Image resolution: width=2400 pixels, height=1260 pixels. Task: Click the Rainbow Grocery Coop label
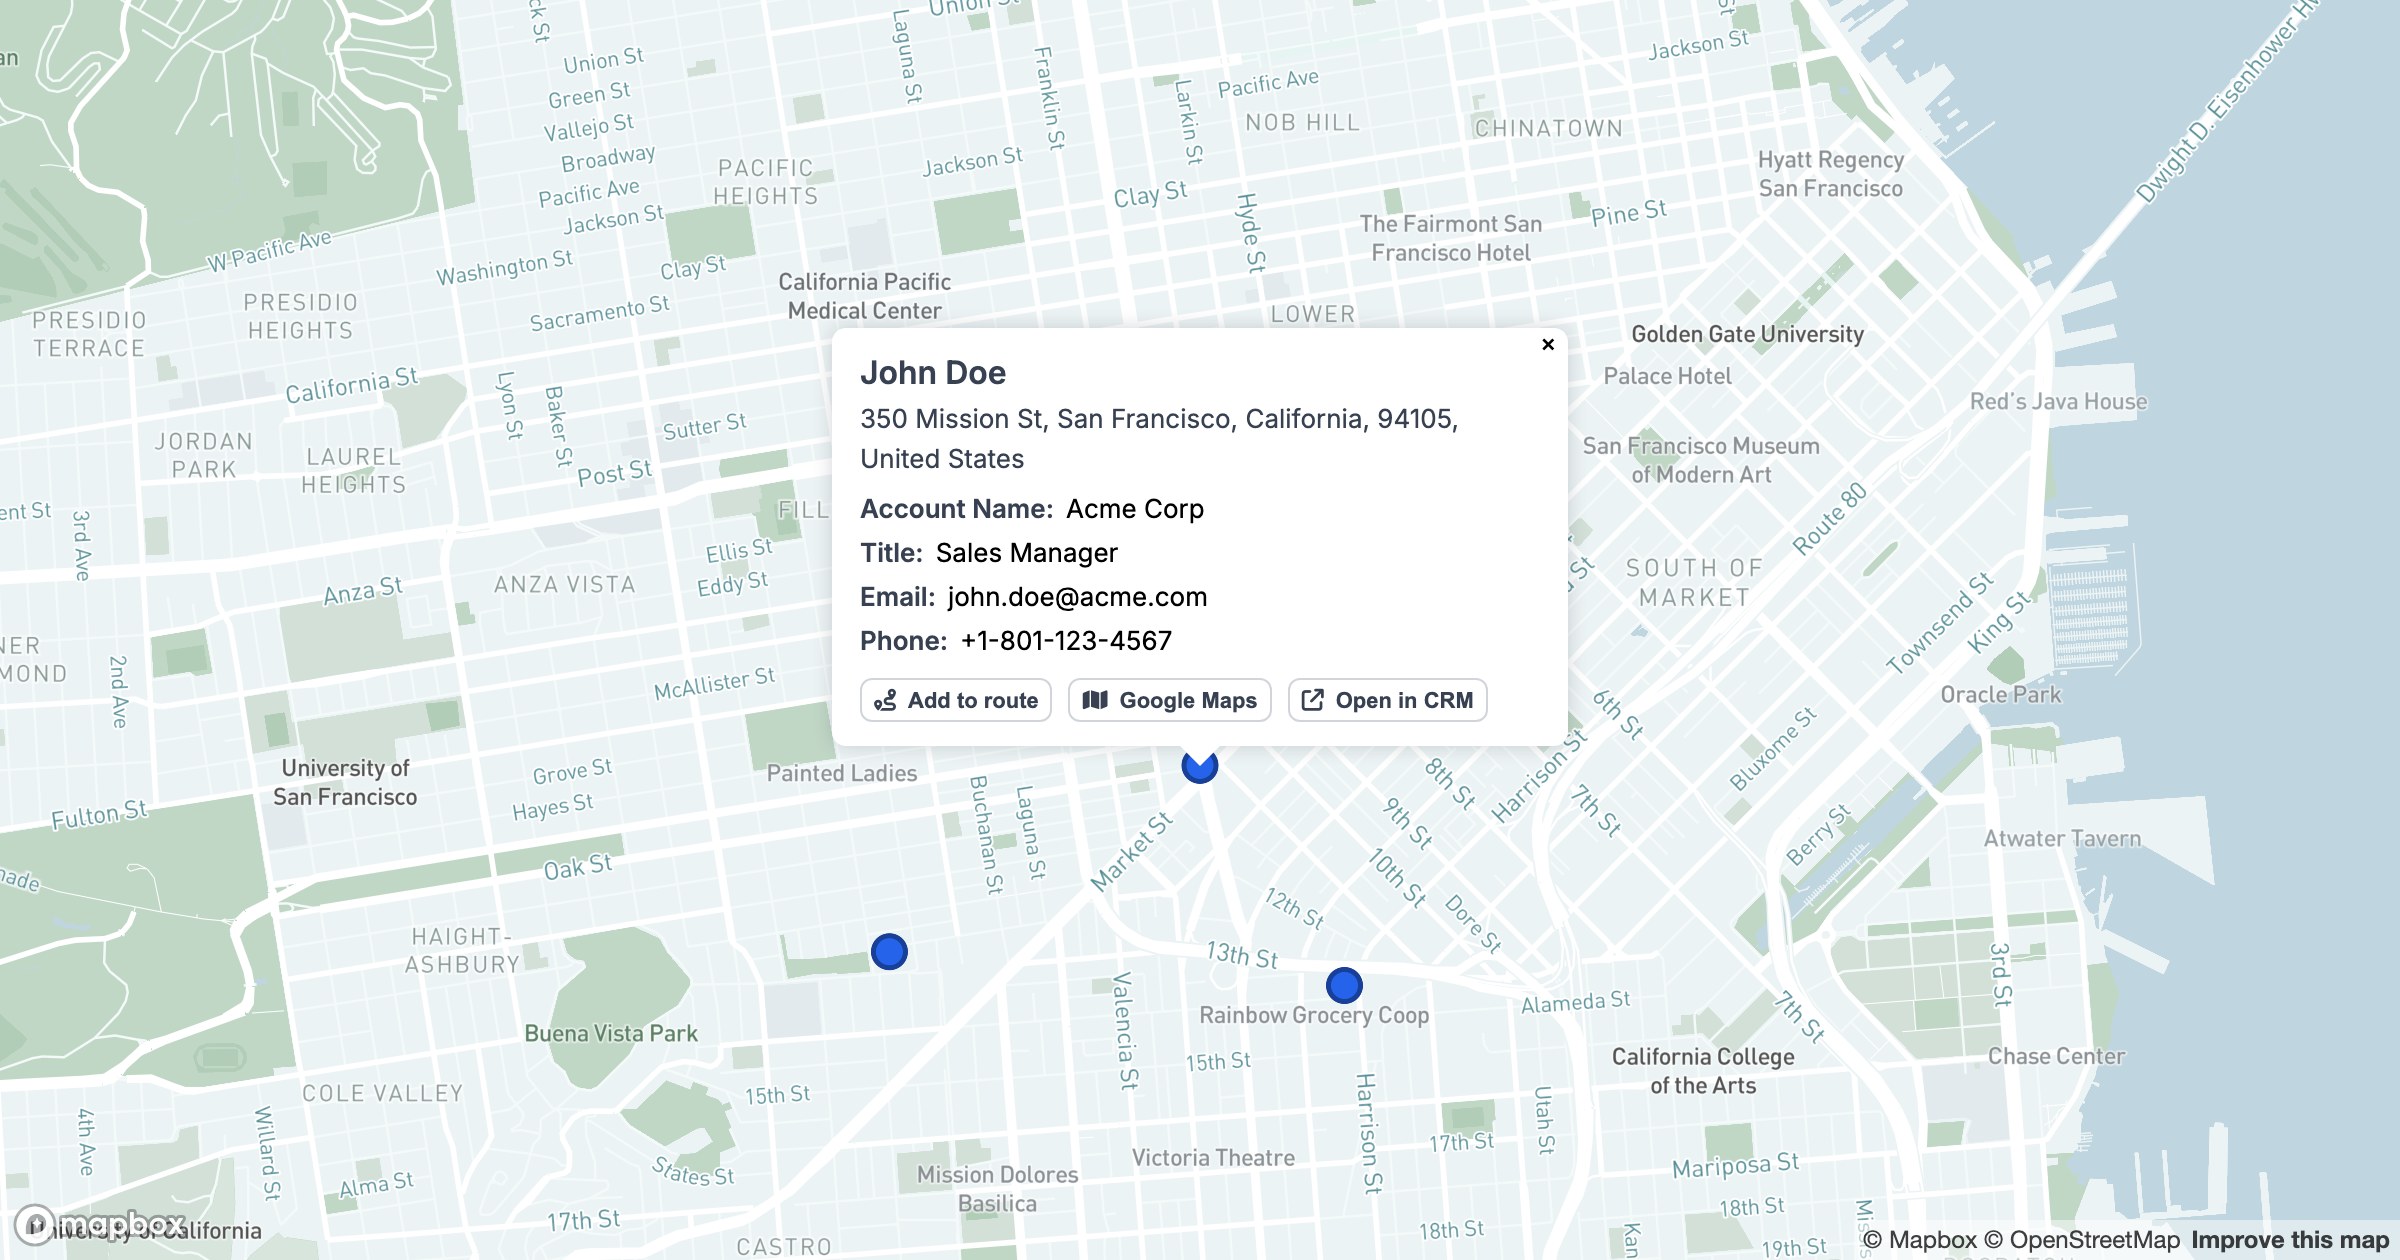(1314, 1015)
